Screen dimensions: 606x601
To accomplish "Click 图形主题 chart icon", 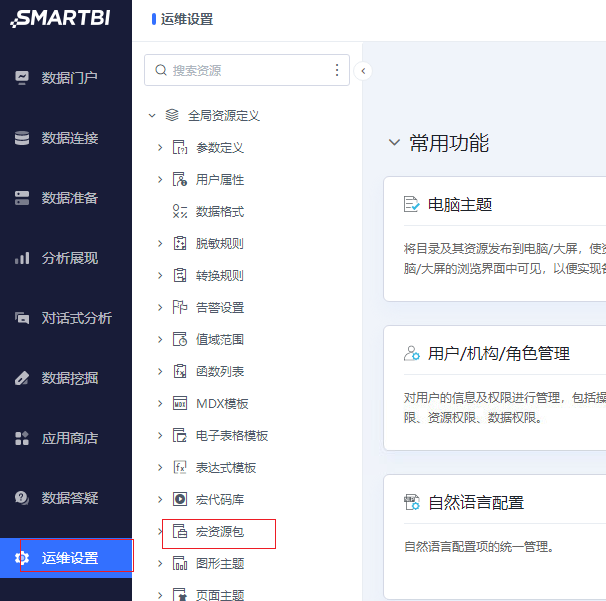I will 180,564.
